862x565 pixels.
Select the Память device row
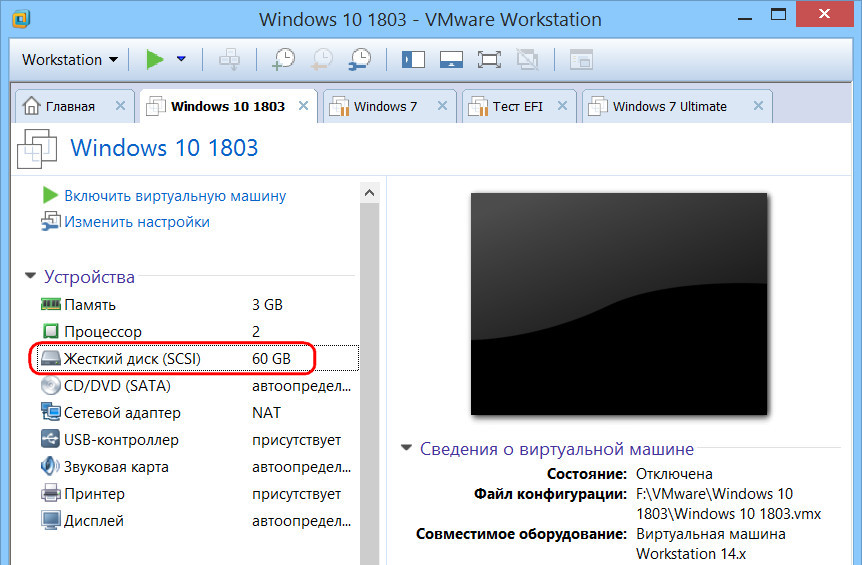pos(198,304)
